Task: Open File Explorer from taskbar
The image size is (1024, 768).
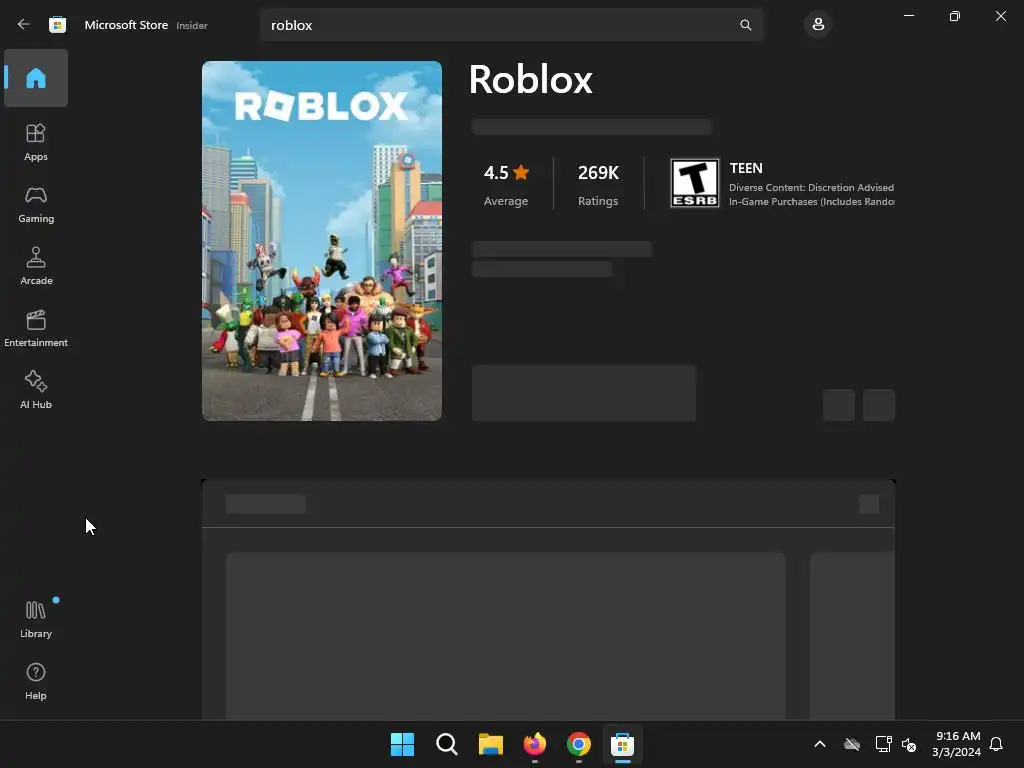Action: click(490, 744)
